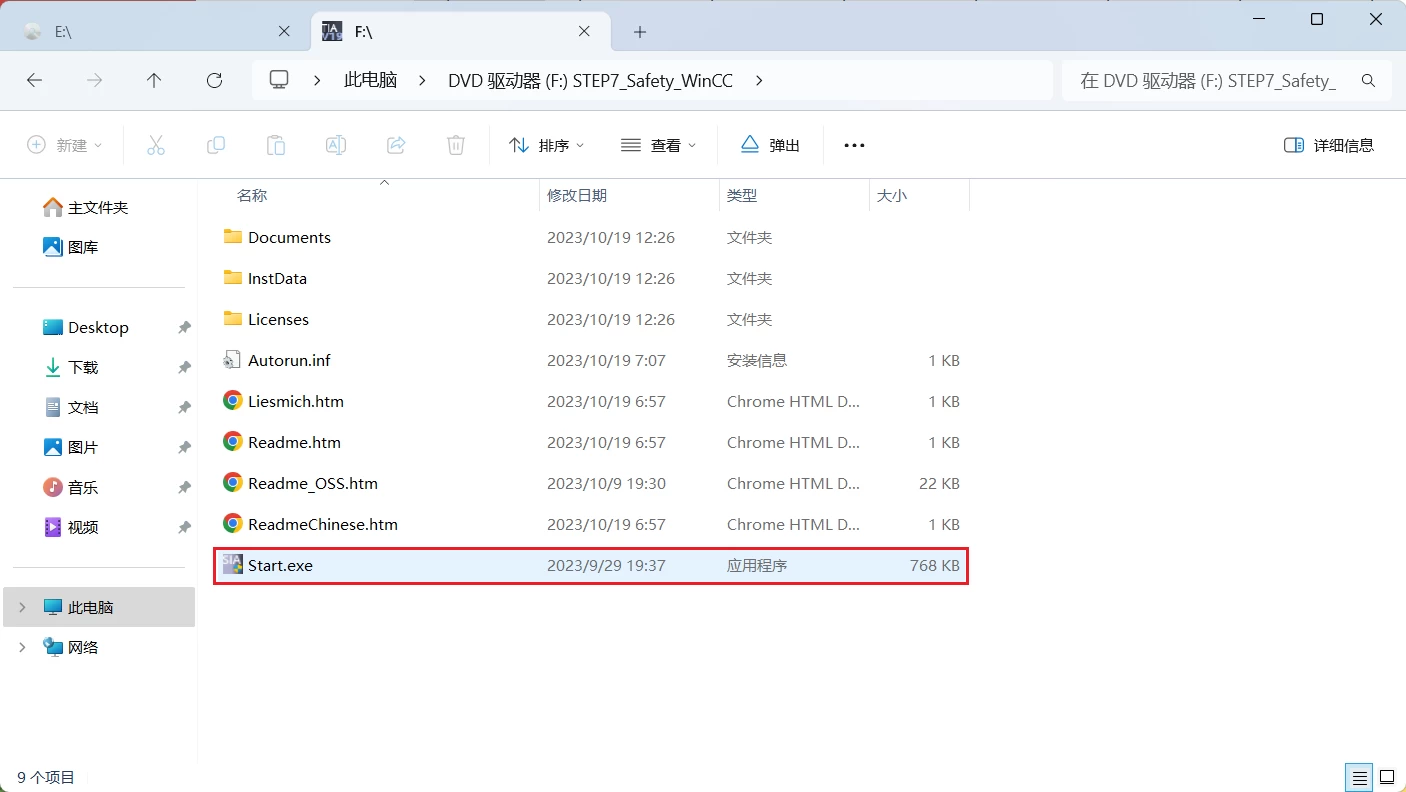Click the paste clipboard icon
The width and height of the screenshot is (1406, 792).
[x=276, y=145]
